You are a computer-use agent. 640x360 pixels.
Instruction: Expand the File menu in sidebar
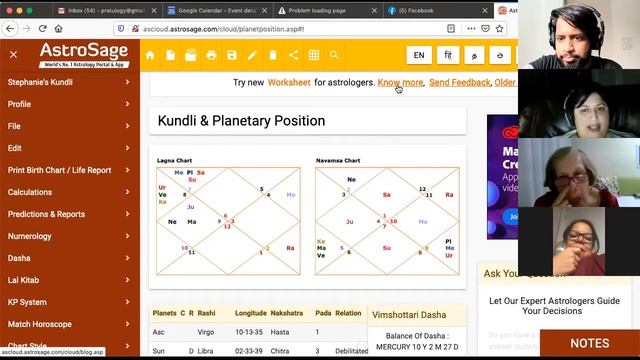(x=70, y=126)
